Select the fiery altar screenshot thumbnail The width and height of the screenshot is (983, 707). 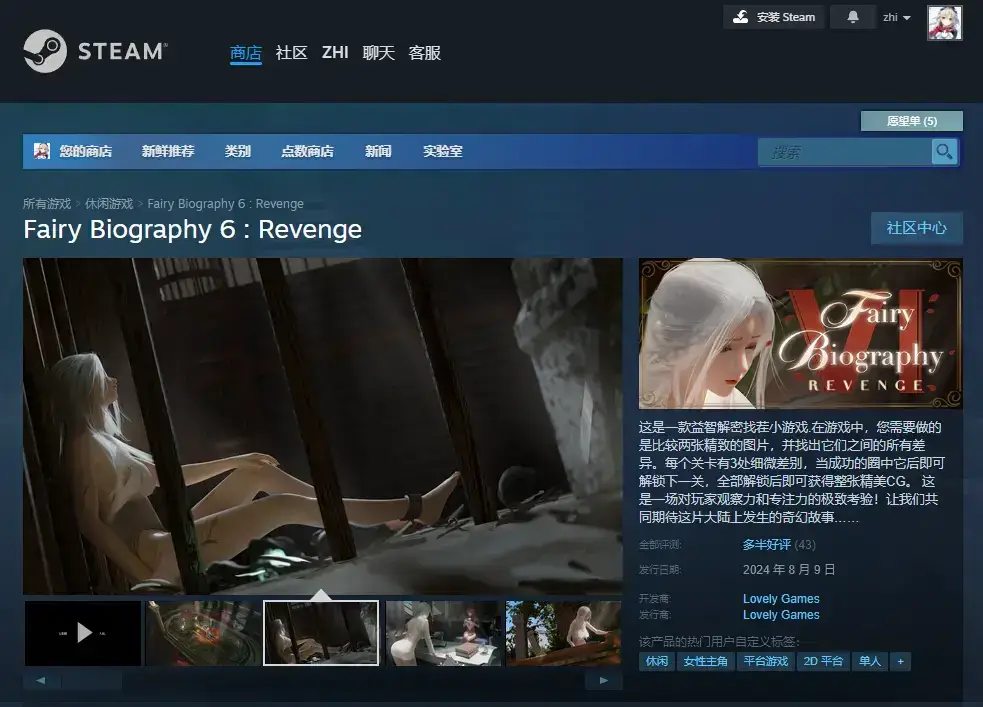coord(203,633)
